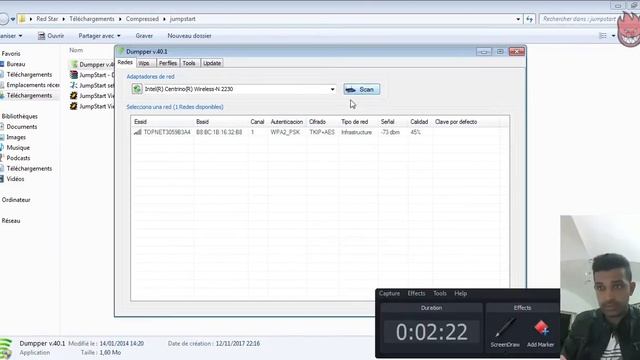640x360 pixels.
Task: Click the Clave por defecto column header
Action: (456, 122)
